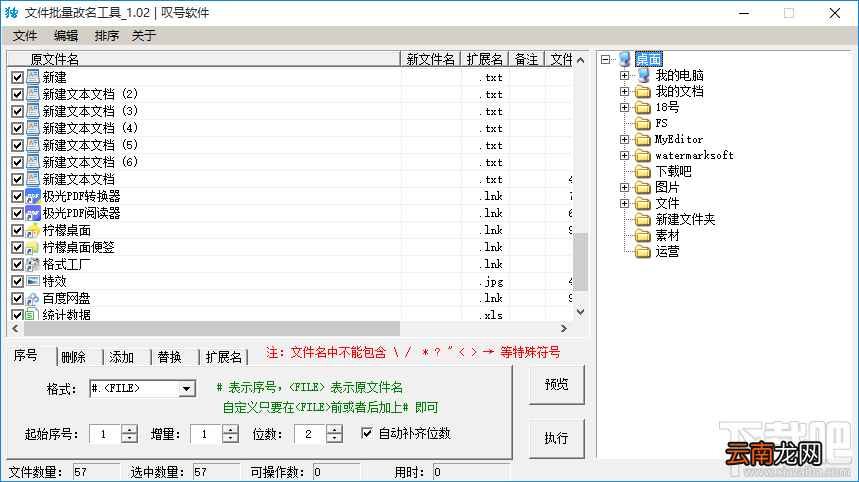Decrease the 位数 value with down arrow

tap(334, 439)
